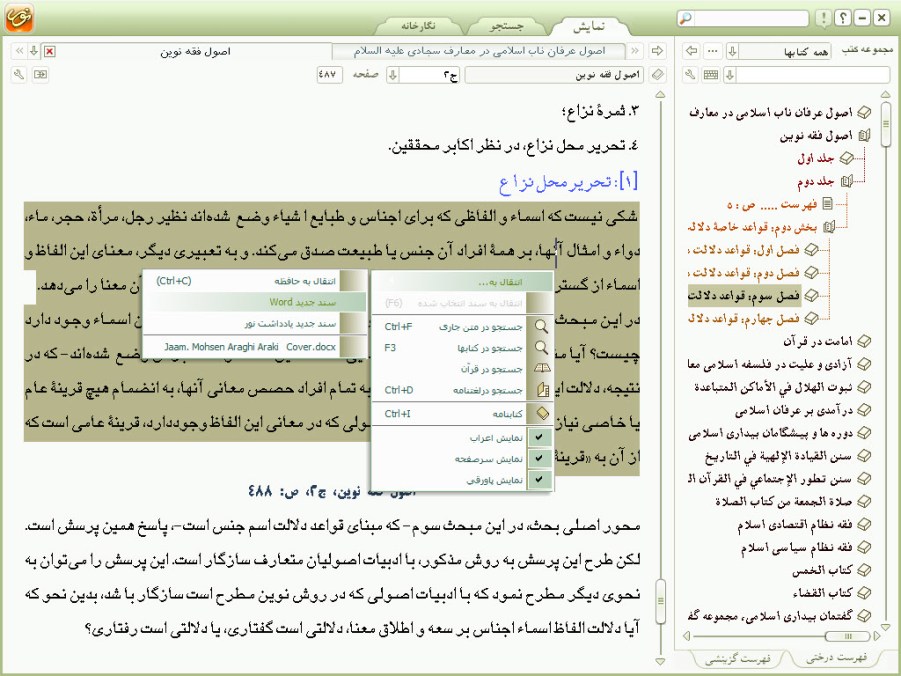Click the magnifier icon for جستجو در متن جاری
Screen dimensions: 901x676
(x=541, y=327)
